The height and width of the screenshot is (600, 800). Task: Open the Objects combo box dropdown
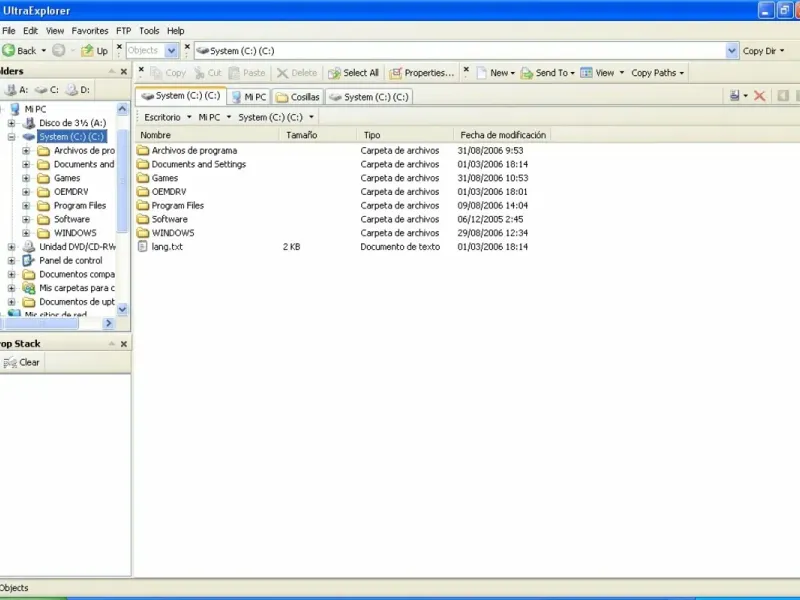171,51
